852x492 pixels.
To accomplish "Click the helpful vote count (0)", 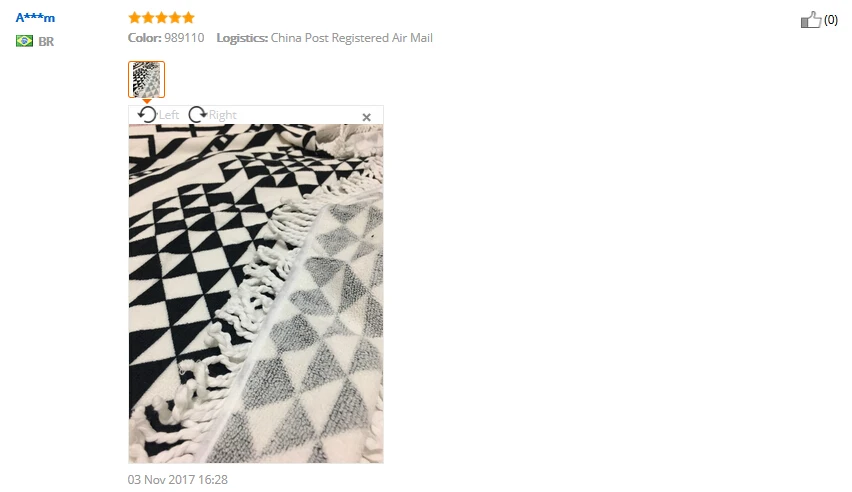I will click(x=831, y=20).
